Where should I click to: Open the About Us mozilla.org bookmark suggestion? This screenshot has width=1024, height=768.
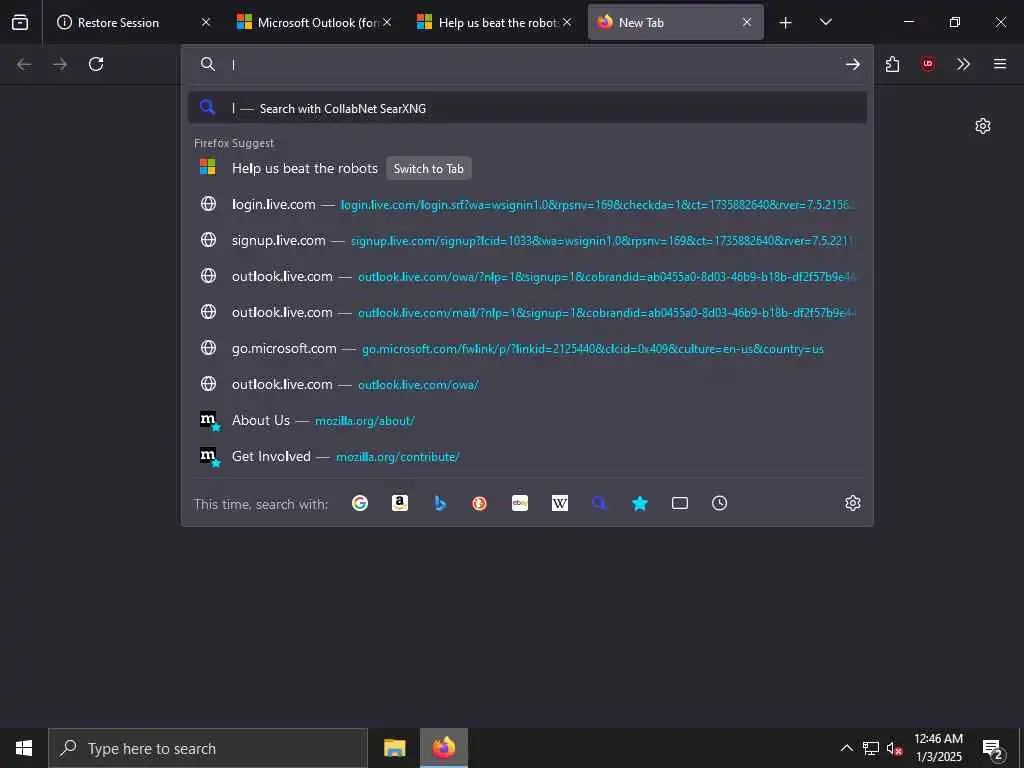(x=527, y=420)
